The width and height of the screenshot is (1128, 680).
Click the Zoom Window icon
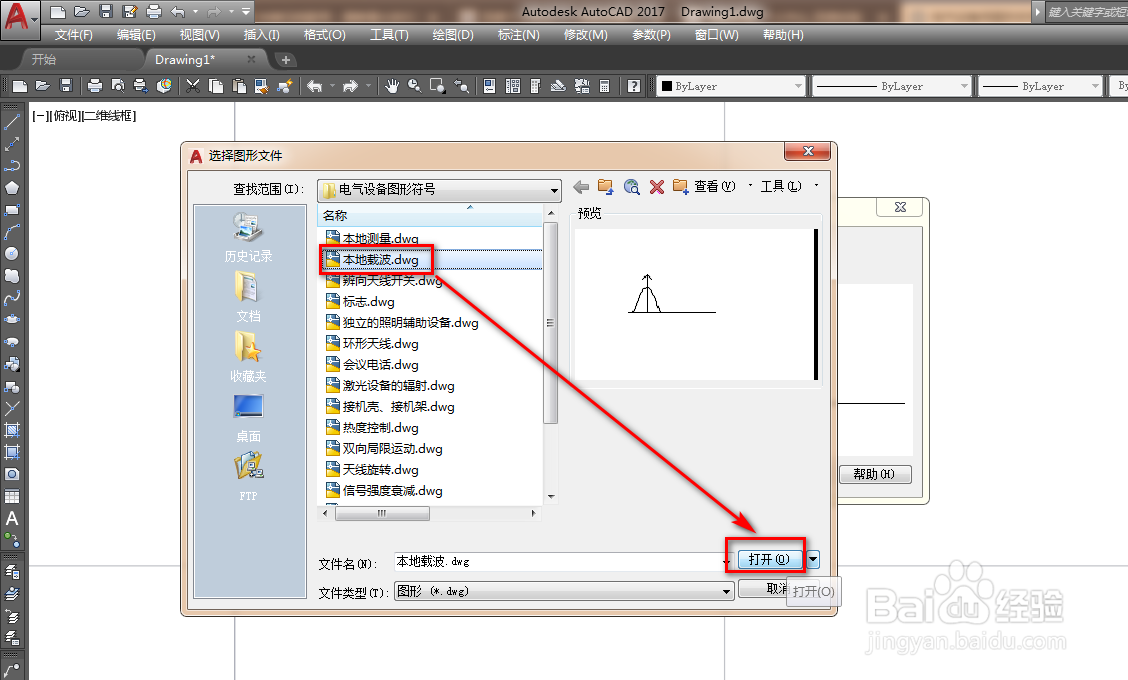[437, 86]
